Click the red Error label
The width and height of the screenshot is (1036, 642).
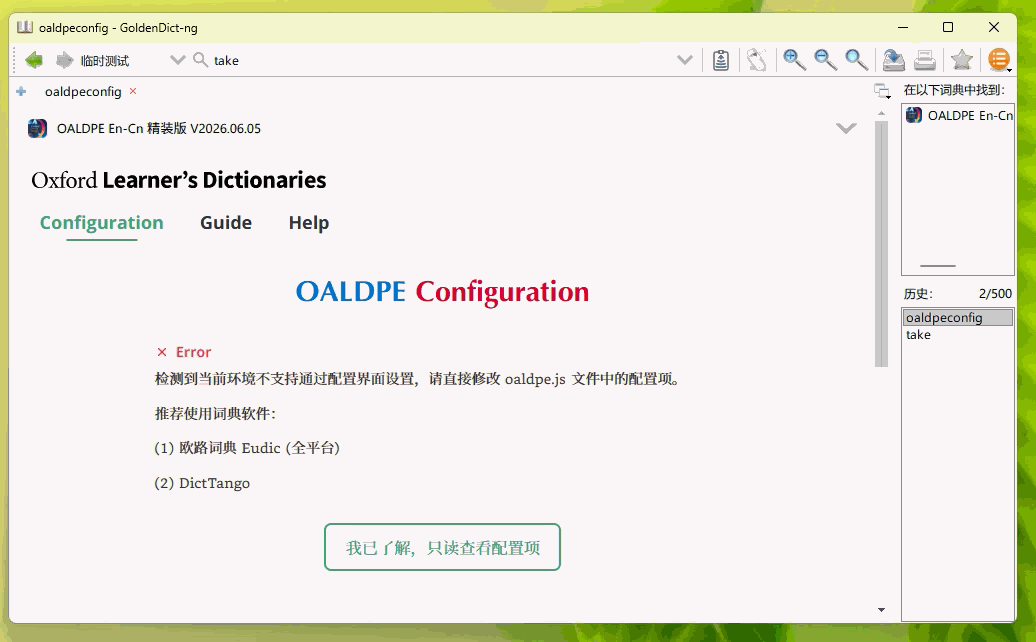[193, 352]
